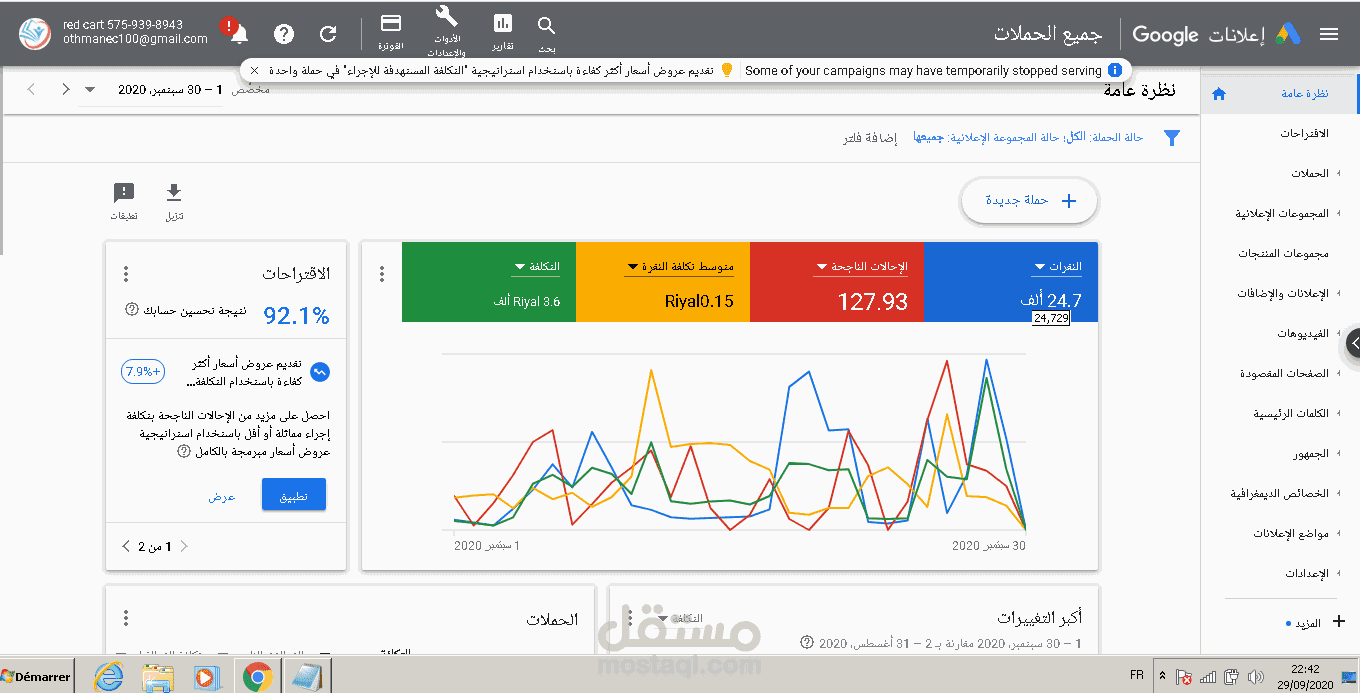Open Internet Explorer from taskbar
The height and width of the screenshot is (693, 1360).
pyautogui.click(x=108, y=677)
